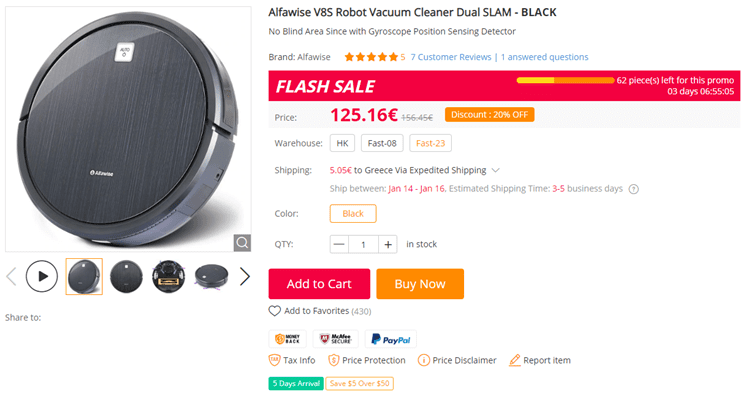Image resolution: width=750 pixels, height=395 pixels.
Task: Click the magnifier zoom icon on product image
Action: pos(242,243)
